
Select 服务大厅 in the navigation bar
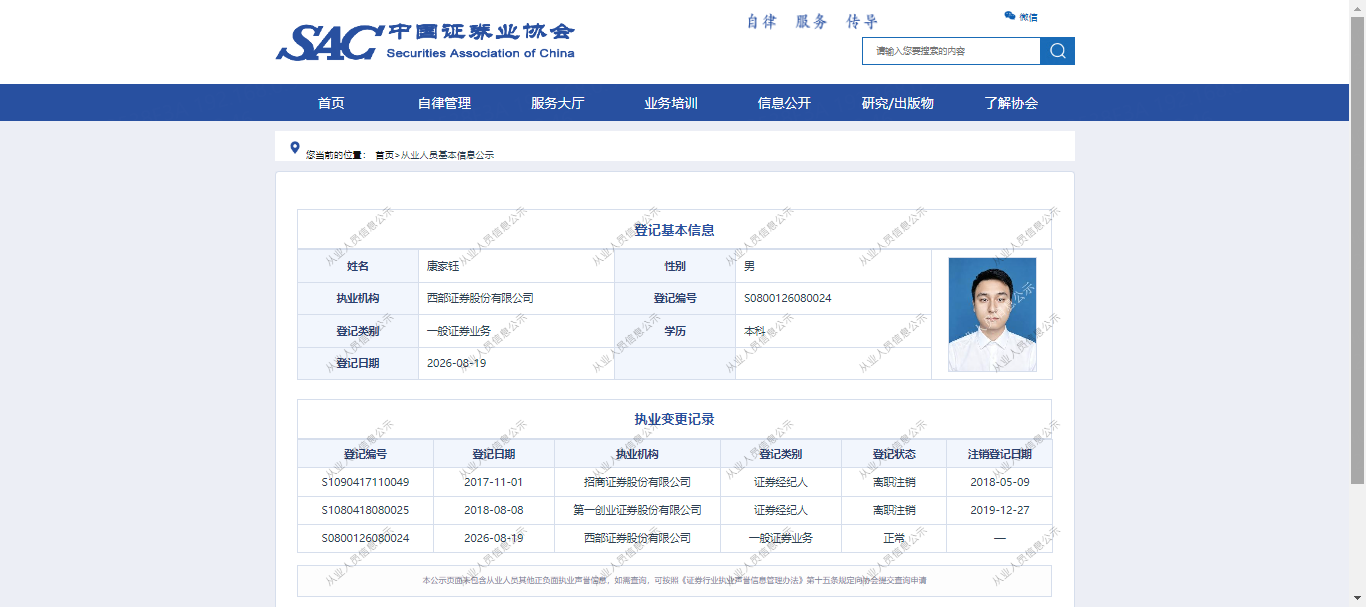coord(557,103)
